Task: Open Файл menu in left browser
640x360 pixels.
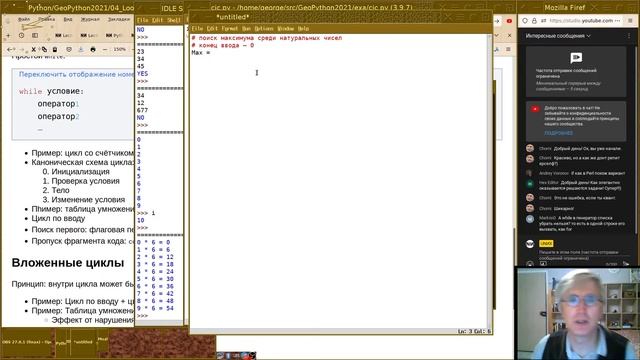Action: pyautogui.click(x=24, y=19)
